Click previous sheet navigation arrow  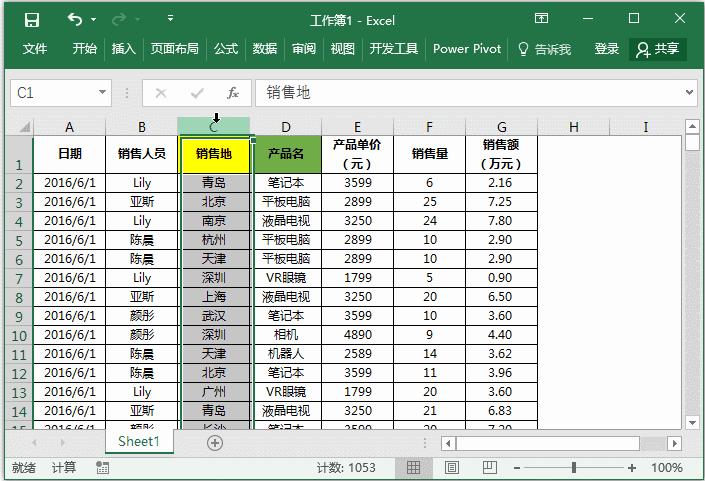tap(35, 443)
